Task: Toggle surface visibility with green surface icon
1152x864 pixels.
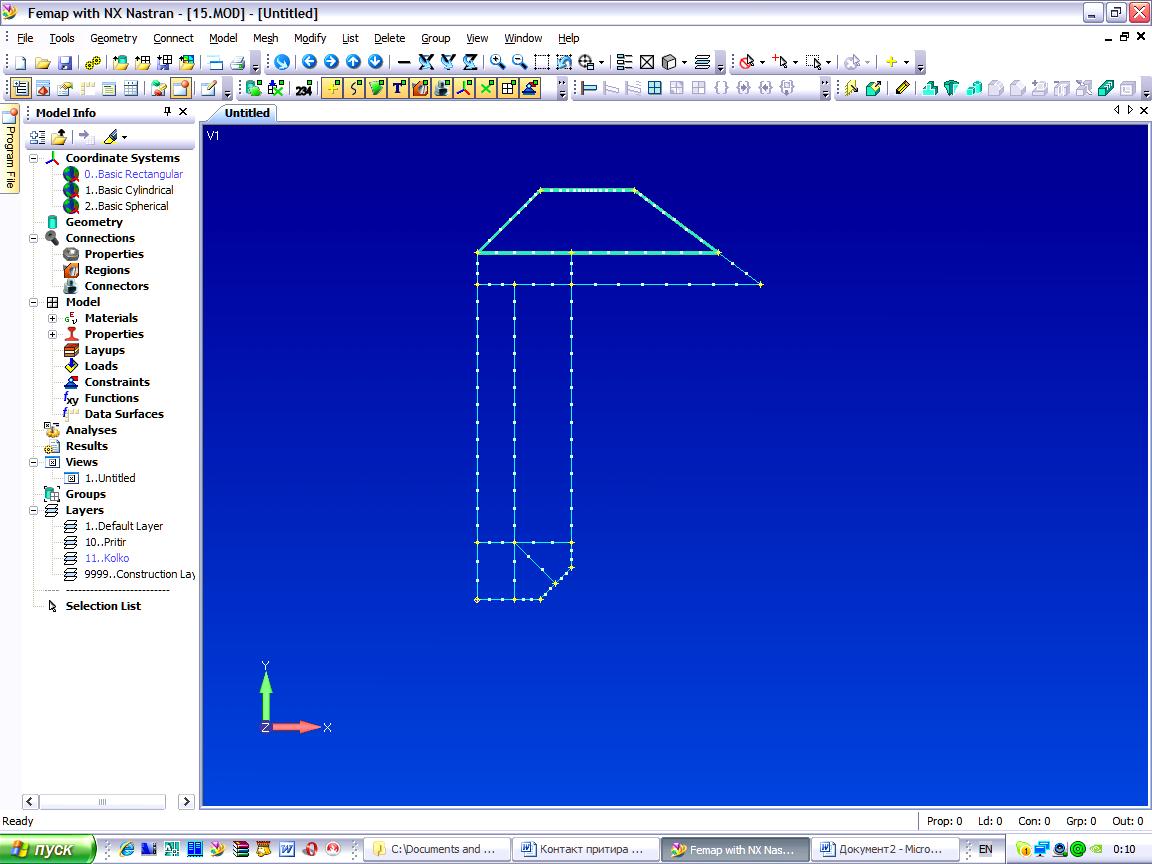Action: (377, 88)
